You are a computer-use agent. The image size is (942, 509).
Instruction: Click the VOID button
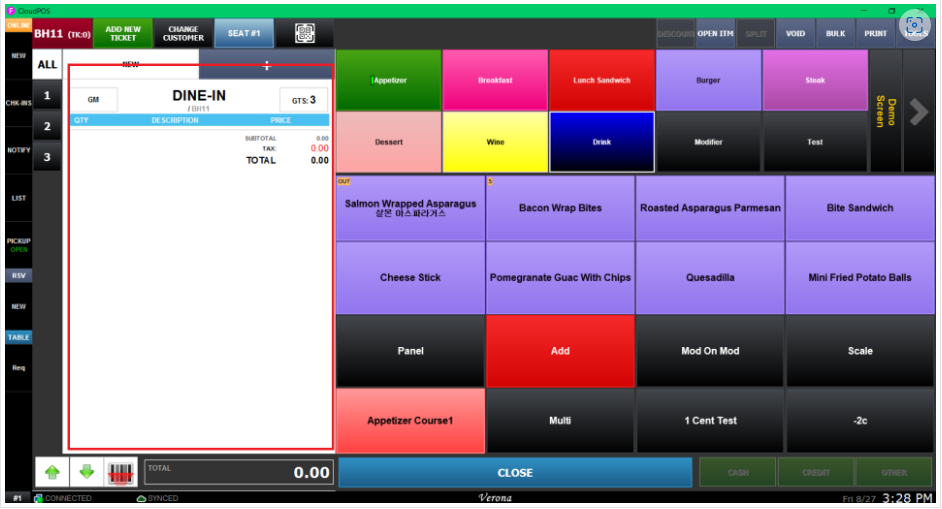point(795,34)
